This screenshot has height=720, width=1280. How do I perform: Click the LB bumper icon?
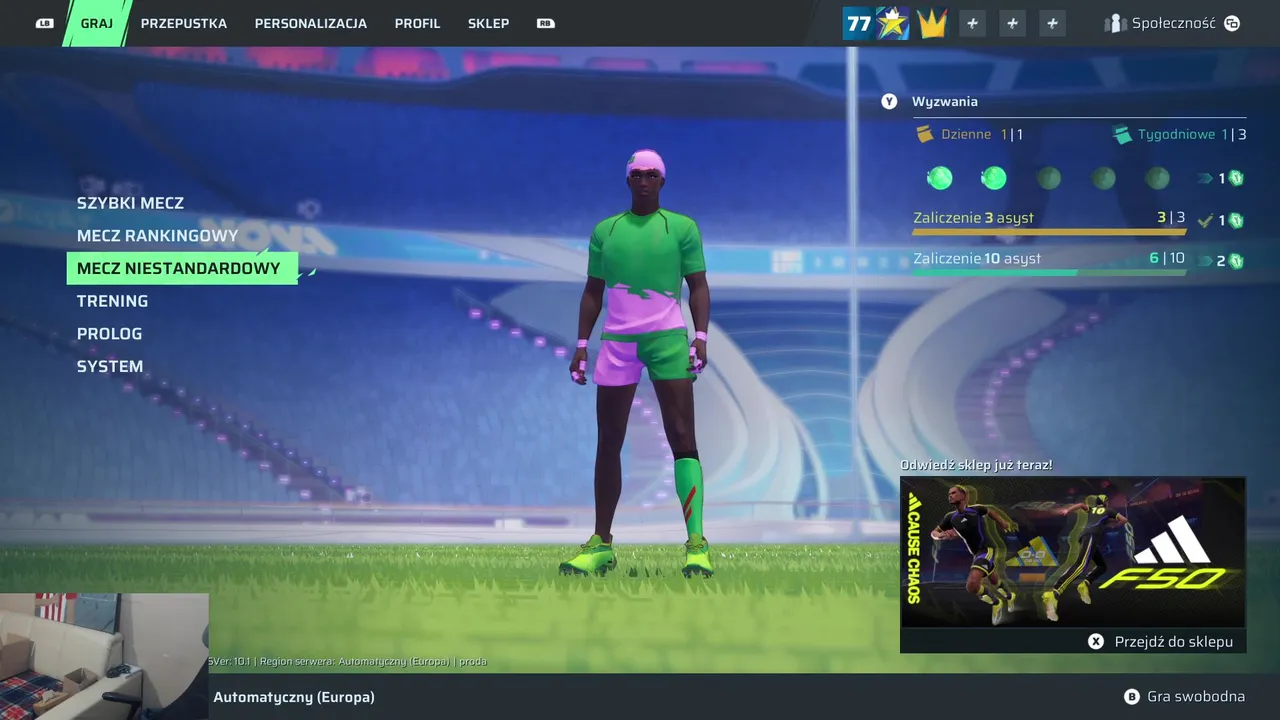44,23
